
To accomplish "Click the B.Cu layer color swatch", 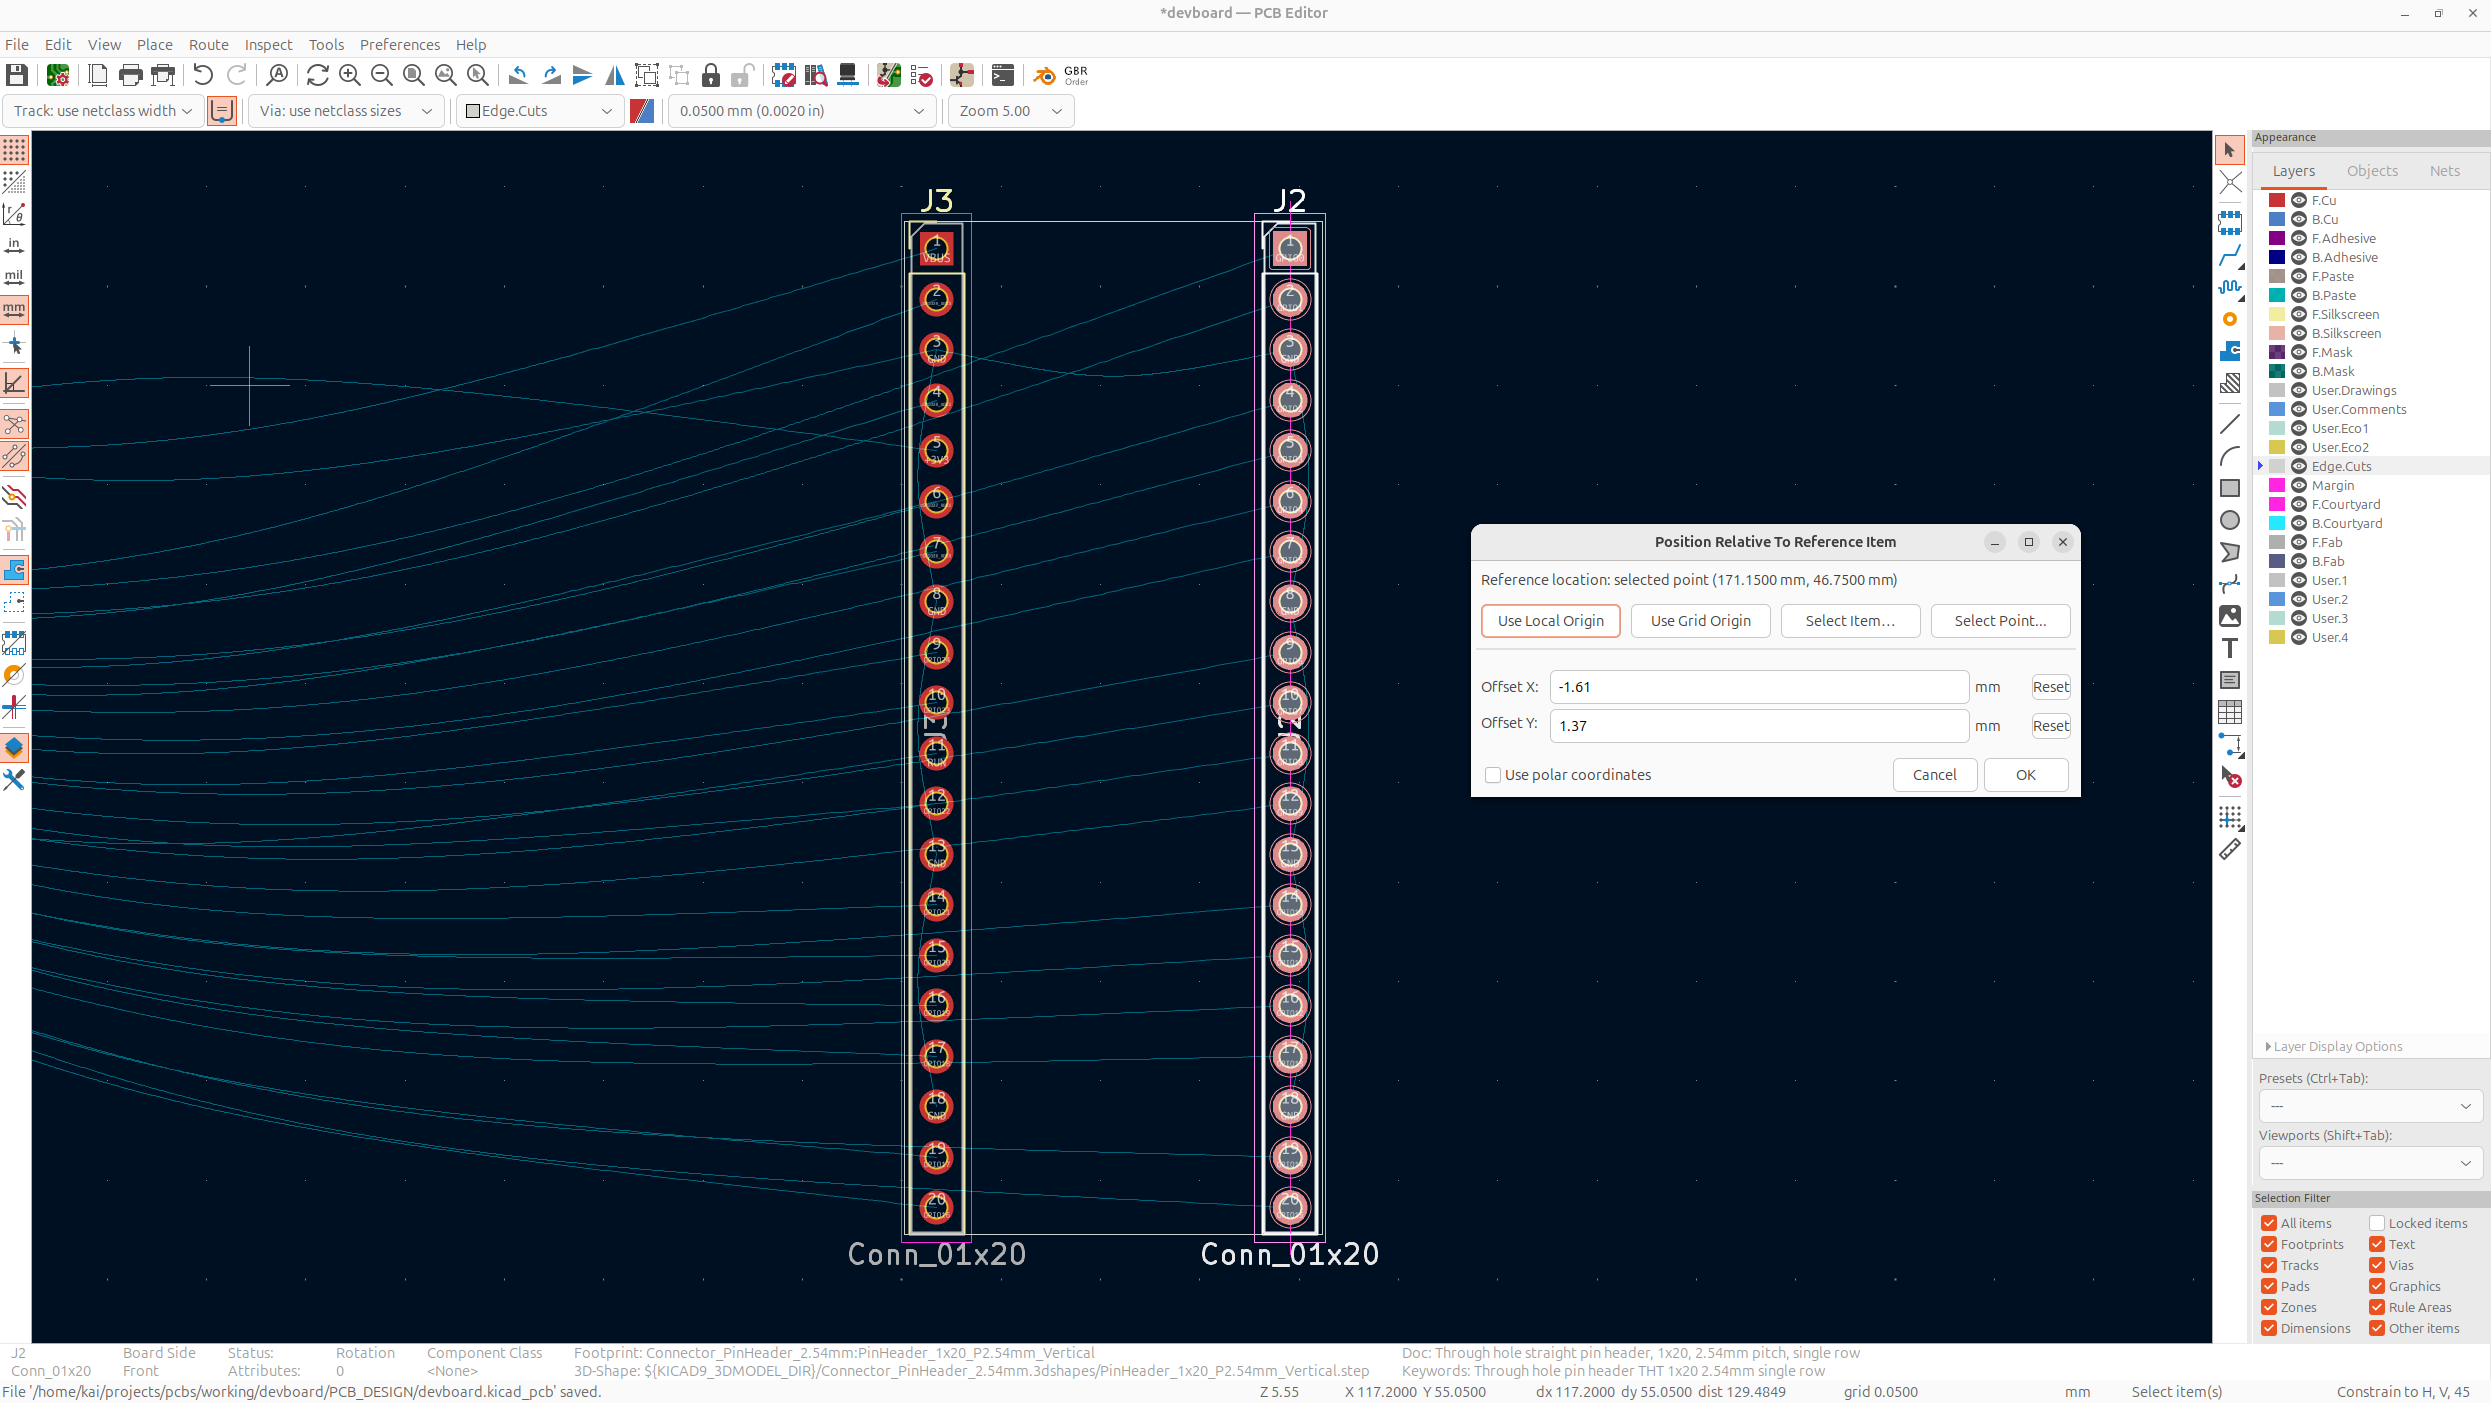I will click(x=2277, y=219).
